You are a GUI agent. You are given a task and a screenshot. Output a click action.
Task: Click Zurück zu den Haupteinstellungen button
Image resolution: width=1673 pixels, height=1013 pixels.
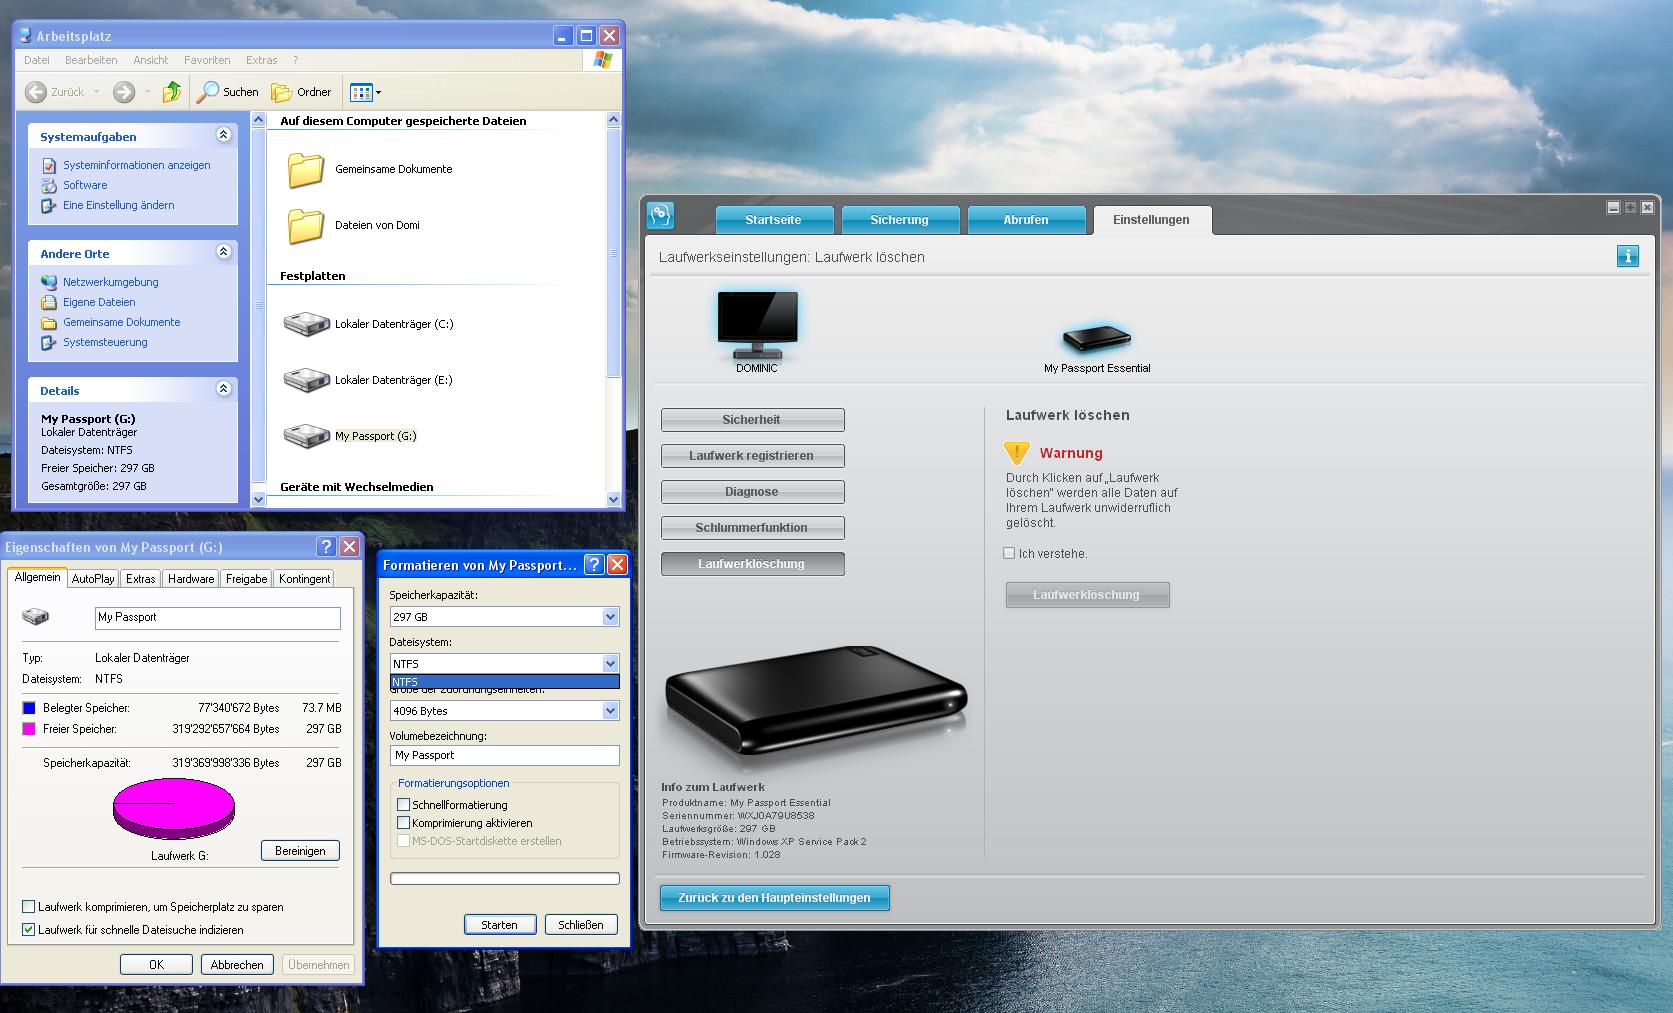774,898
